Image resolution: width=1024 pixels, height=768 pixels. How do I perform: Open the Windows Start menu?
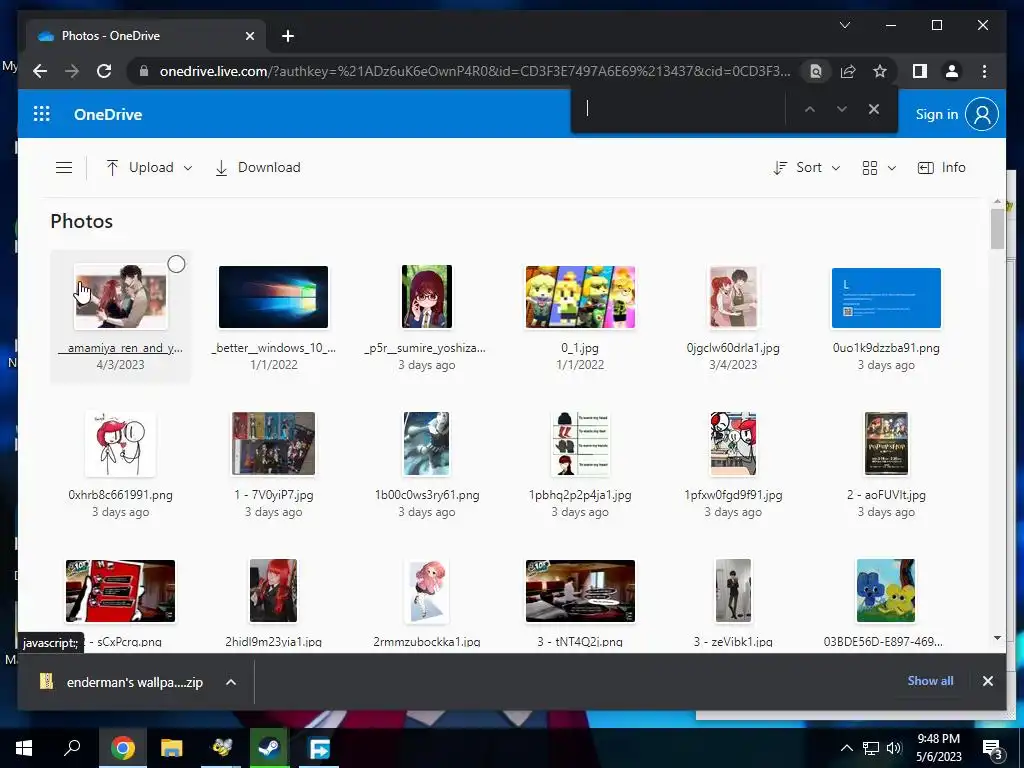click(24, 748)
